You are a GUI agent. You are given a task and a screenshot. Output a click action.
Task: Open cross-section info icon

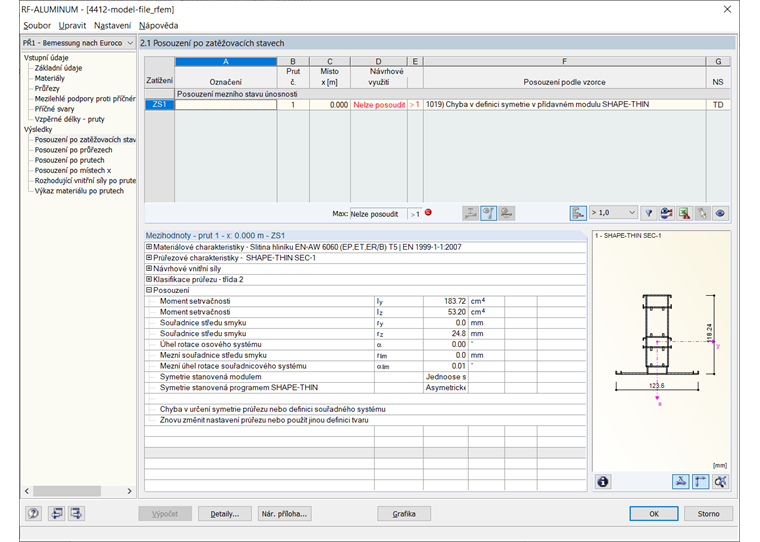[603, 481]
